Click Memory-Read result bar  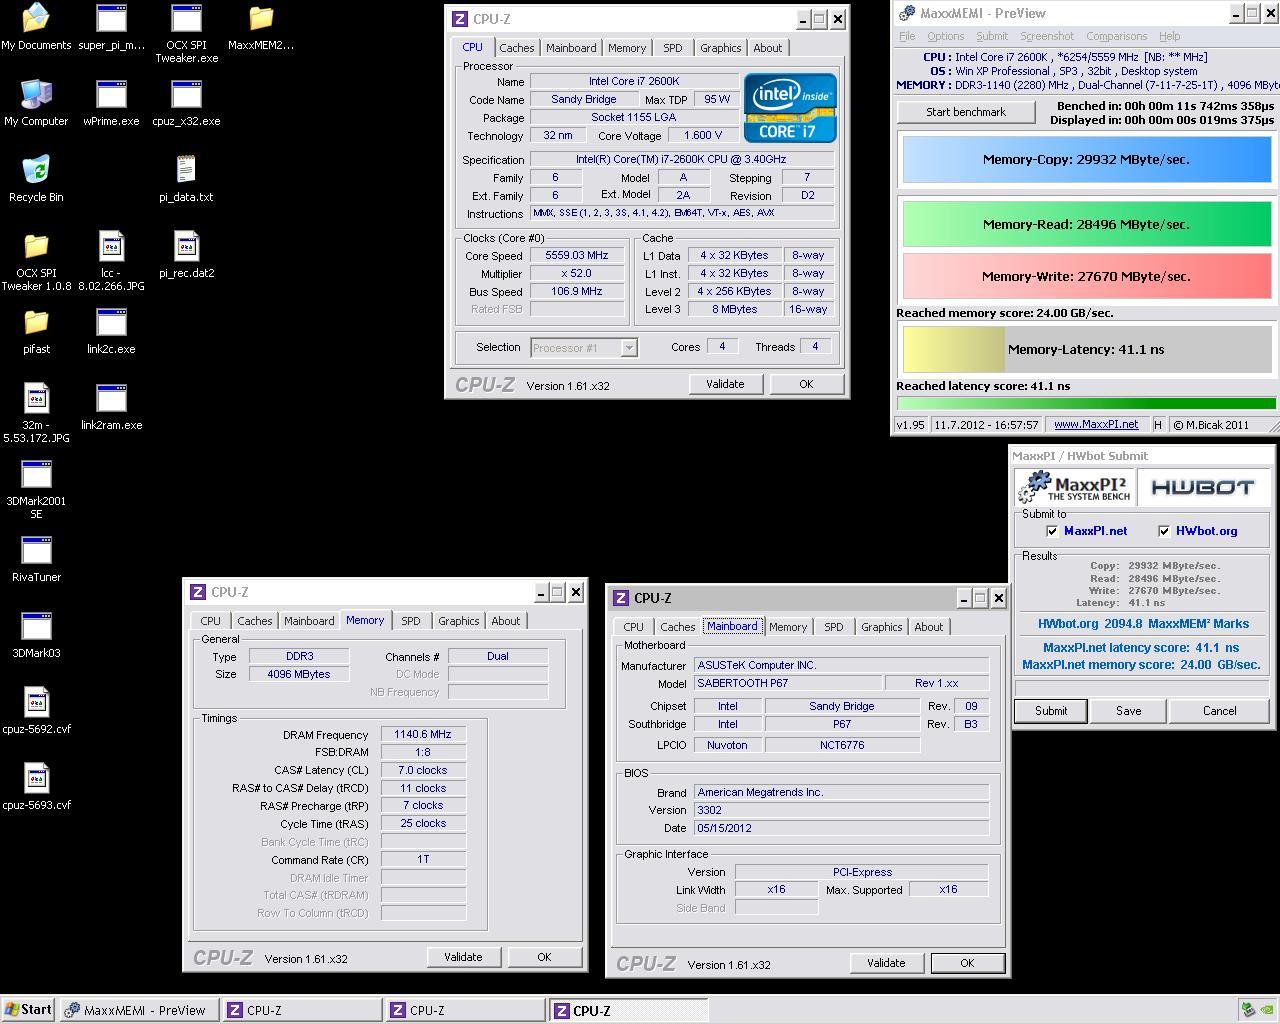(1087, 224)
